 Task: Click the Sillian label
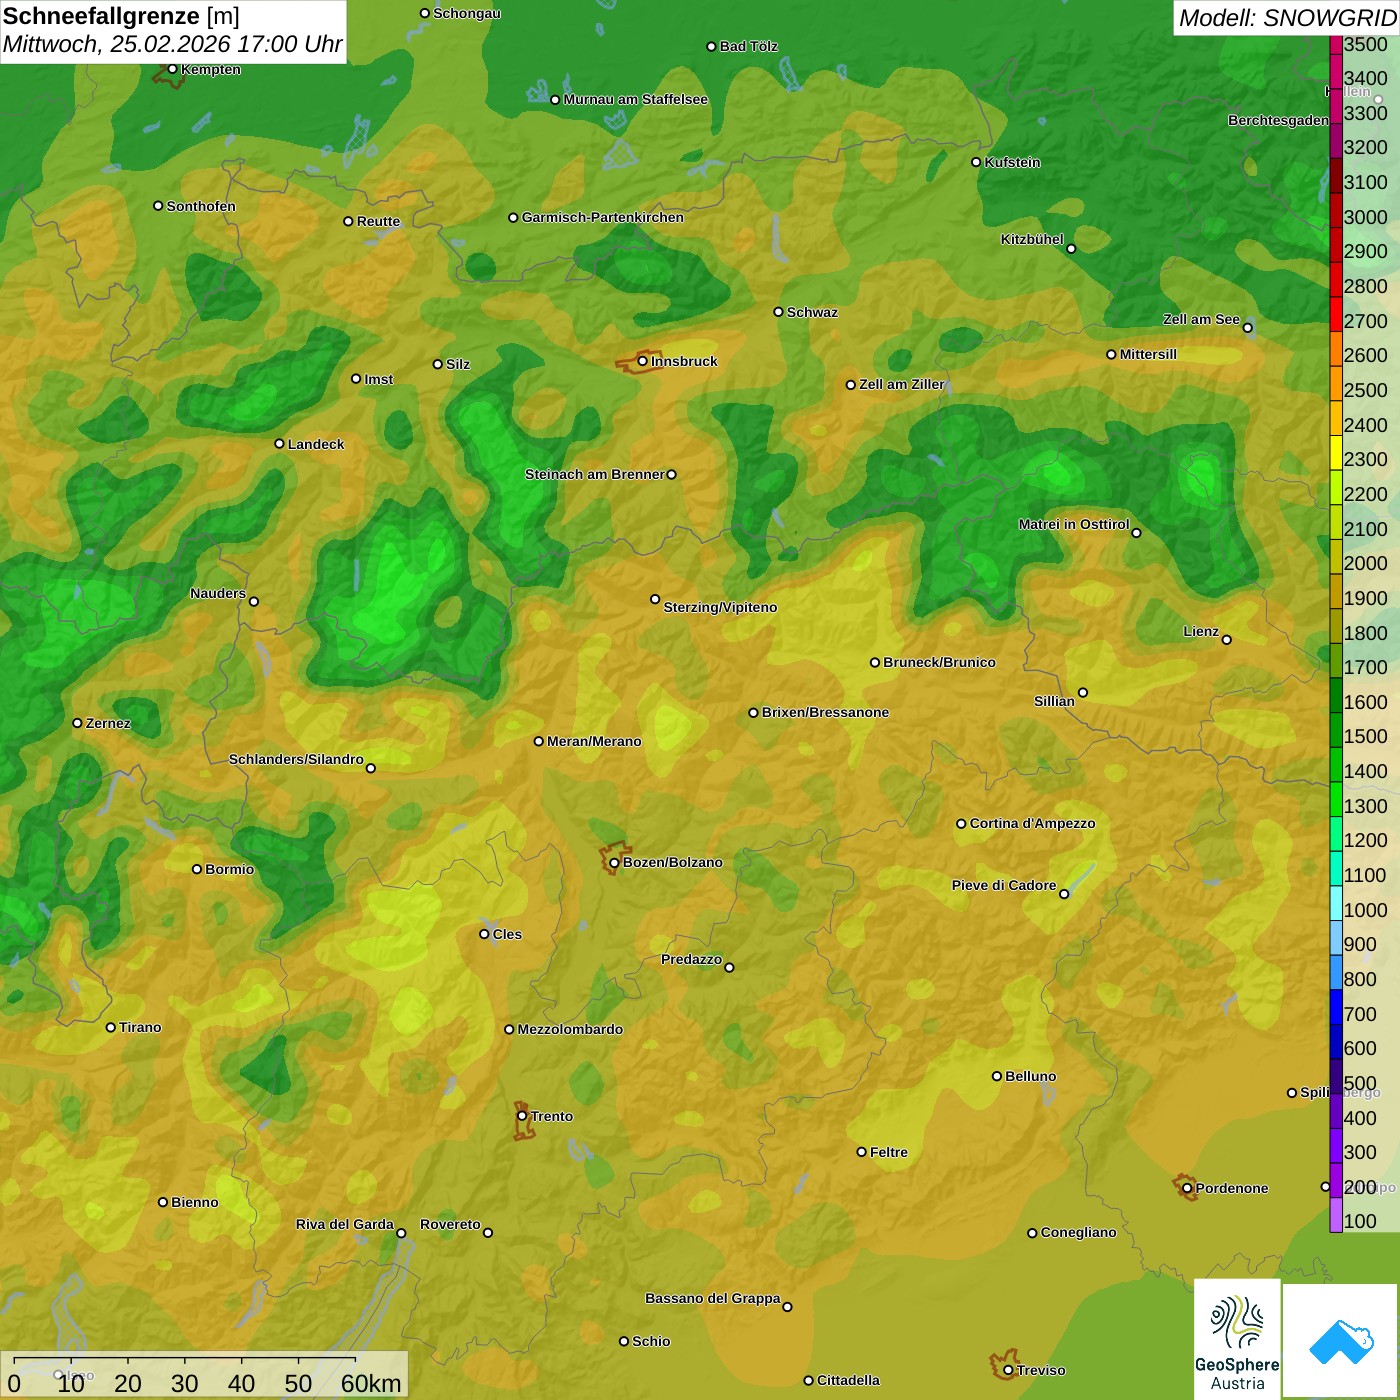pos(1054,701)
